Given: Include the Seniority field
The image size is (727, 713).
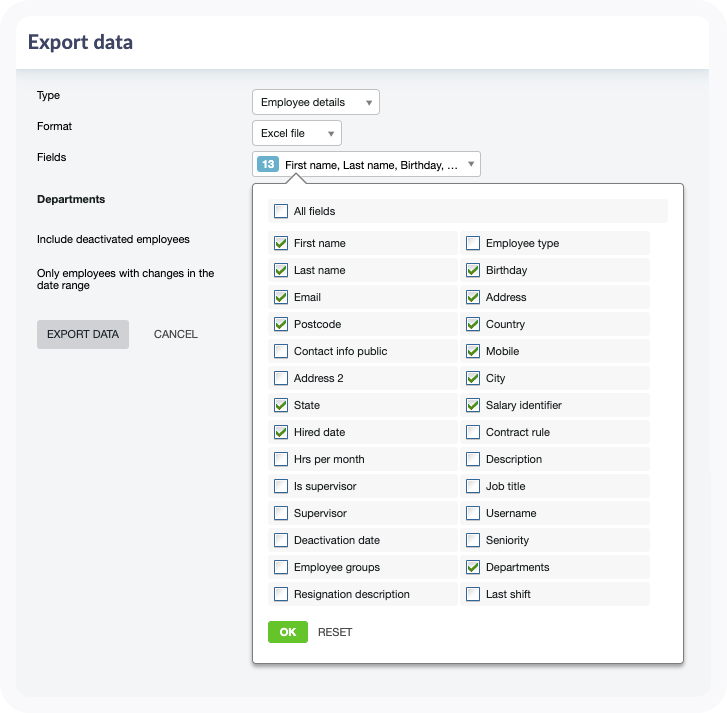Looking at the screenshot, I should coord(473,540).
